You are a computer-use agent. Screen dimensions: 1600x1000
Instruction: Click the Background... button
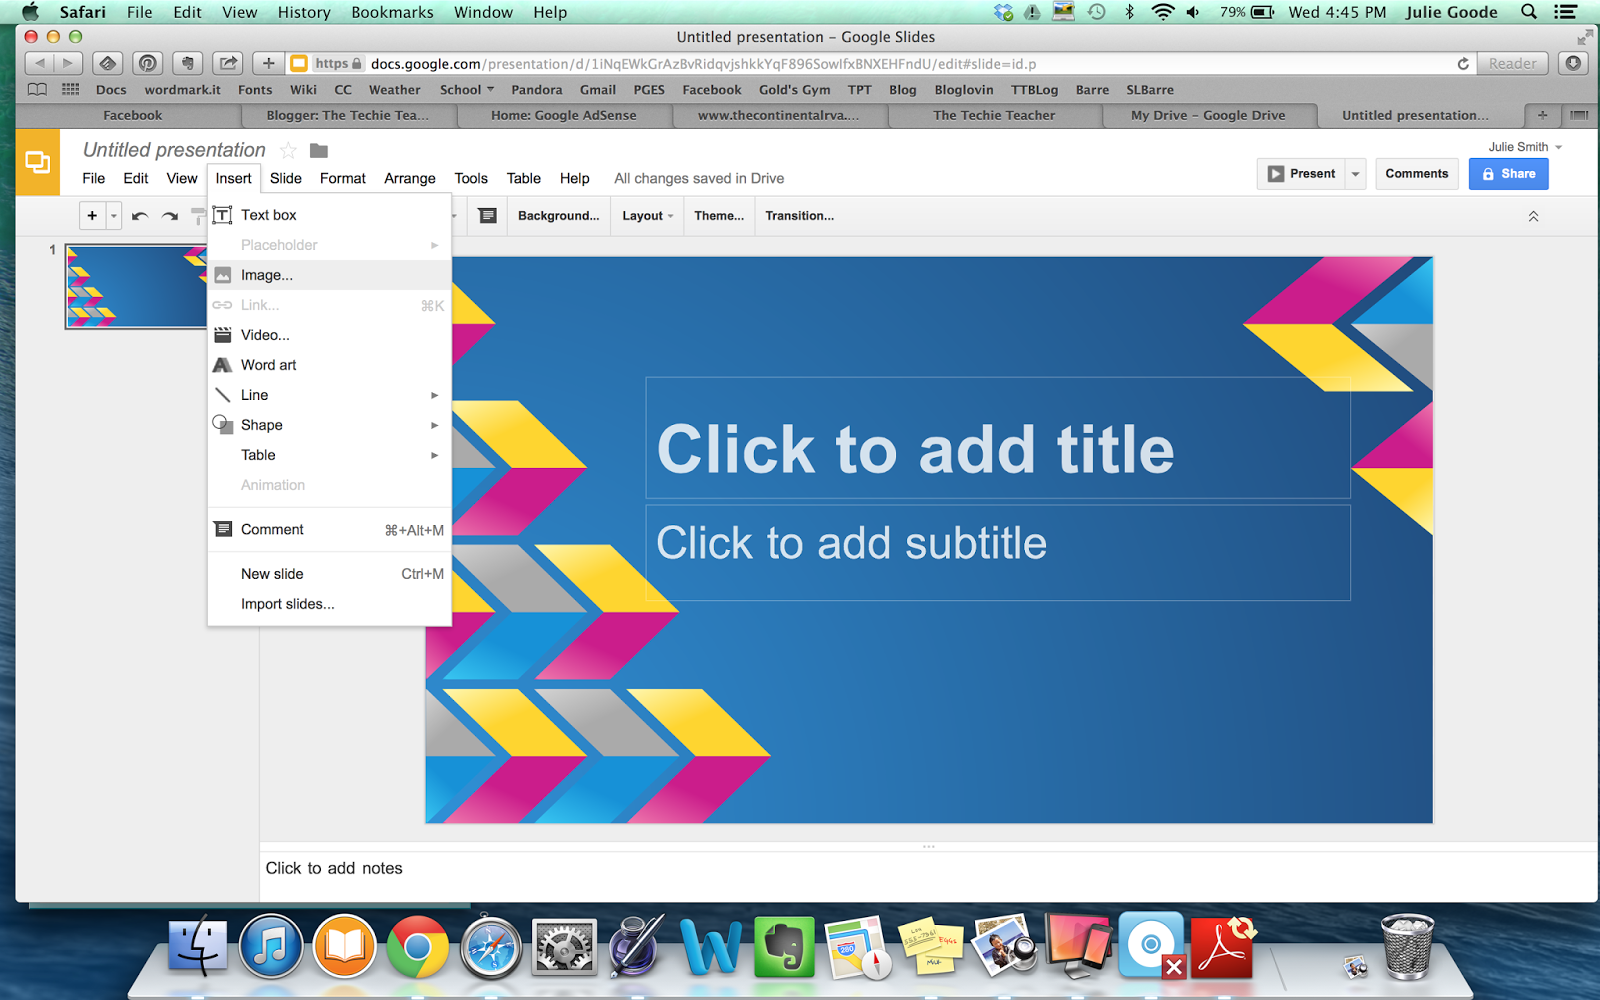pyautogui.click(x=559, y=216)
